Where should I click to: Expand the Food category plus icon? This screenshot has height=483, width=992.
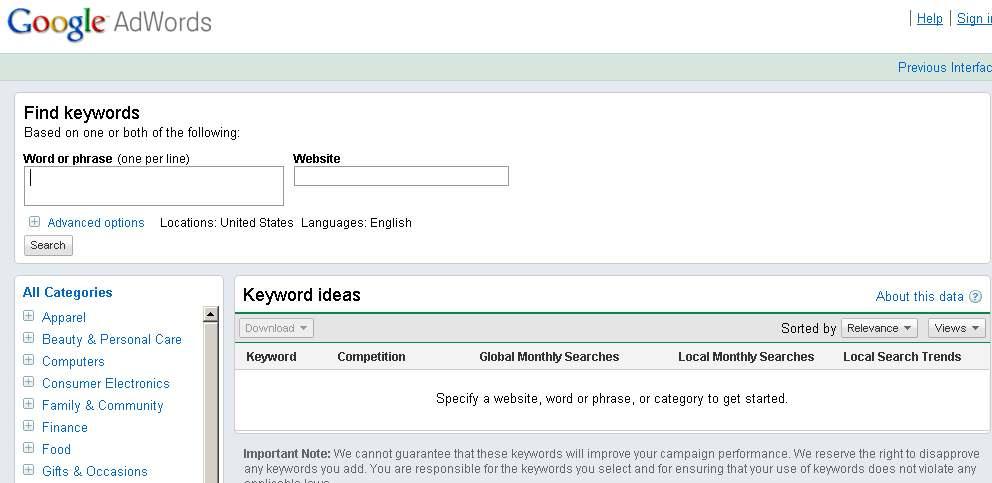[29, 449]
